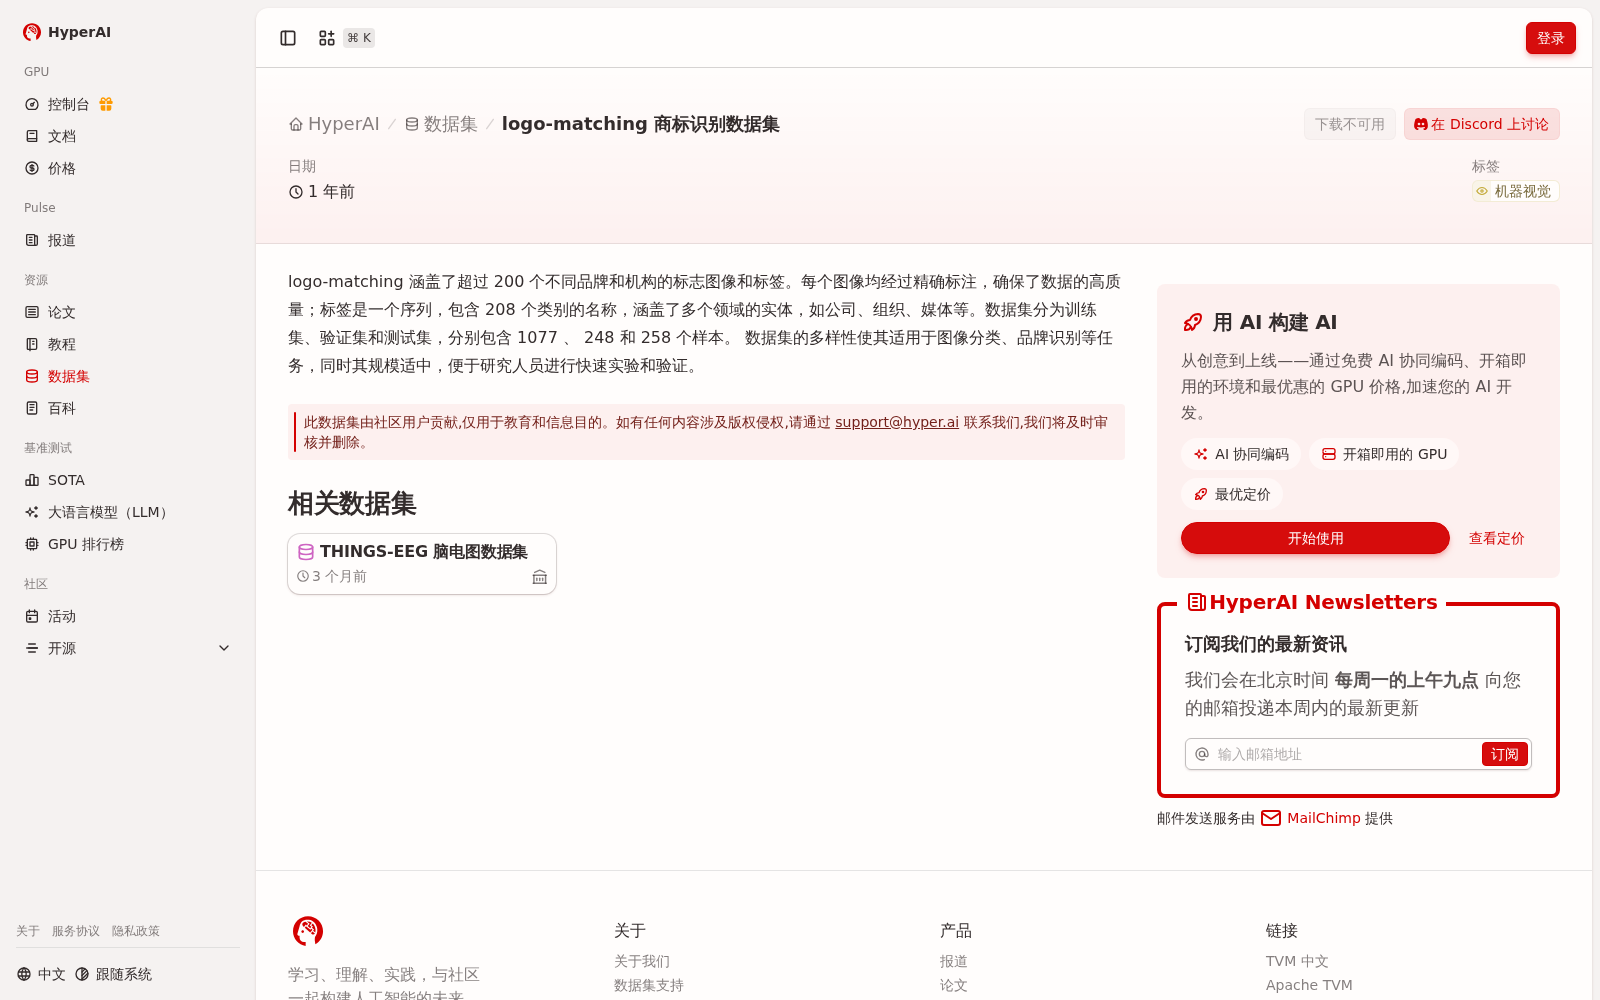1600x1000 pixels.
Task: Change theme via 跟随系统 selector
Action: pyautogui.click(x=113, y=974)
